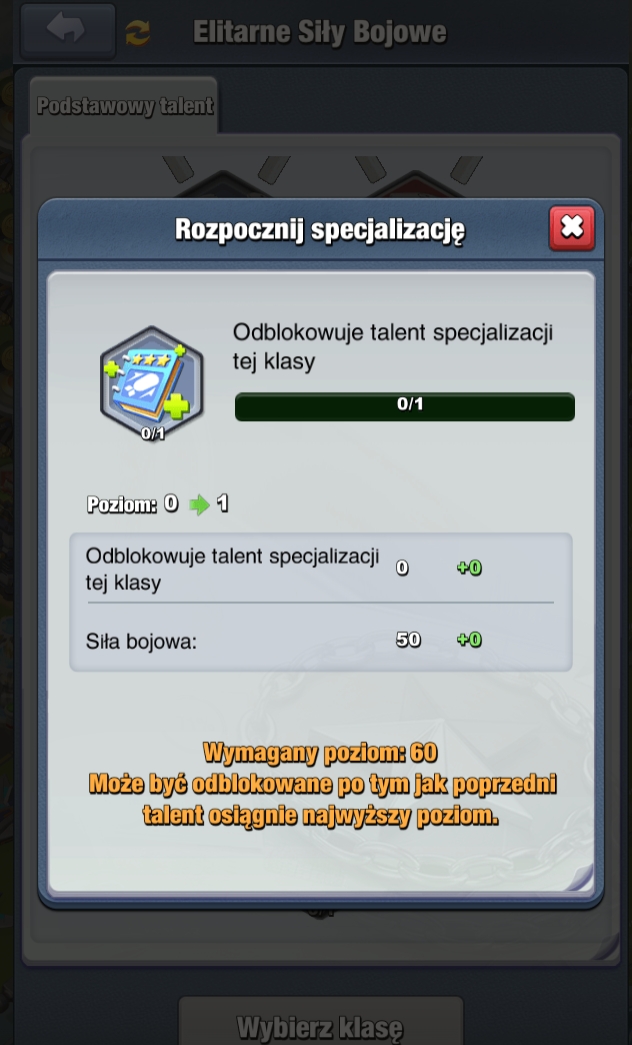Click the green level-up arrow icon
This screenshot has height=1045, width=632.
[x=199, y=505]
